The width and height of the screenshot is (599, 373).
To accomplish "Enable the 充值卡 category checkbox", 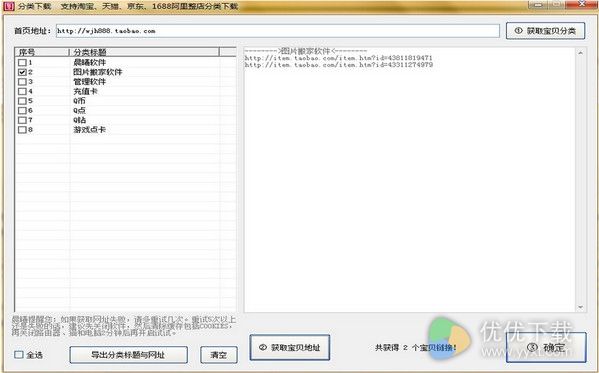I will click(22, 91).
